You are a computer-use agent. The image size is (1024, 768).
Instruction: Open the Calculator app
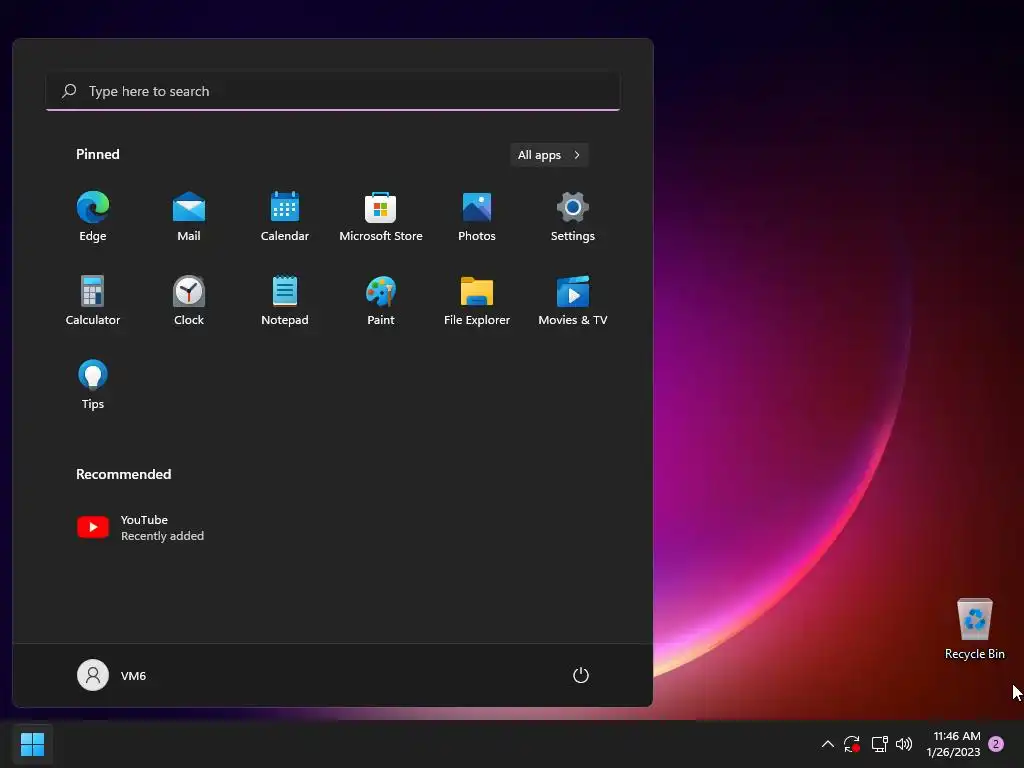point(93,300)
